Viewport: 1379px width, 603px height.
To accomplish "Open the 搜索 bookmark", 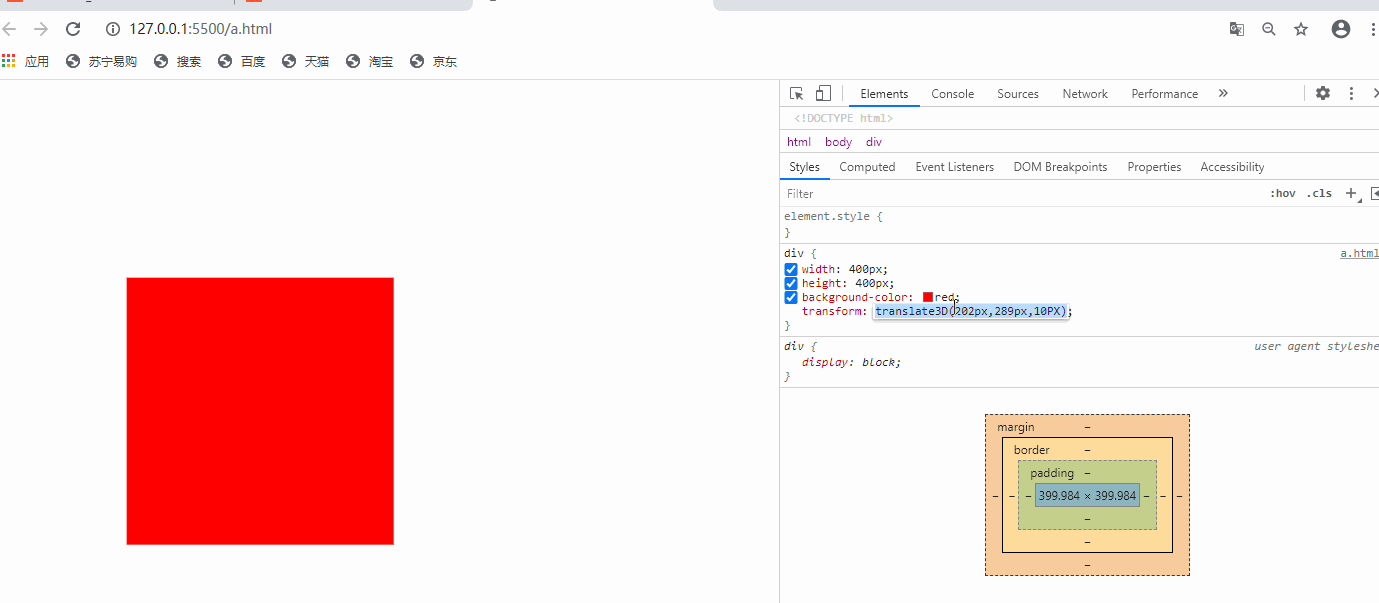I will [x=178, y=61].
